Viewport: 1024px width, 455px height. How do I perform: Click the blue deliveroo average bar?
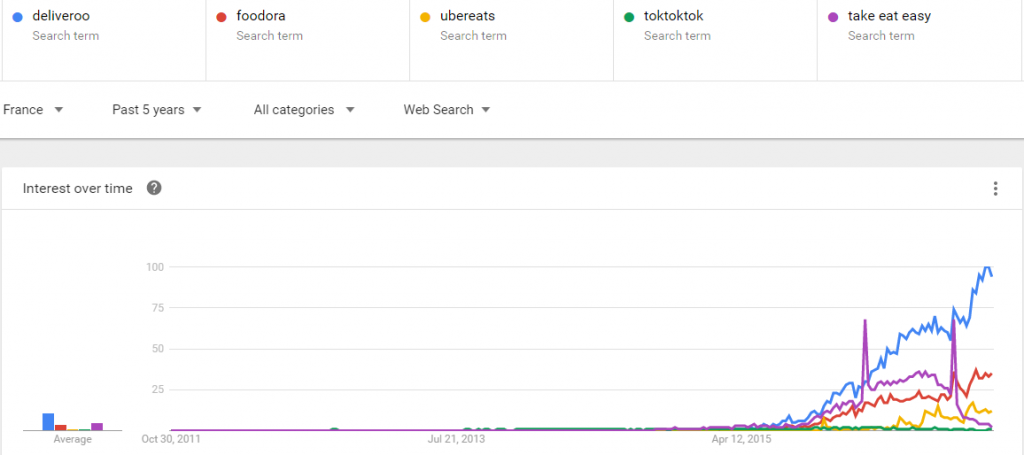[x=48, y=422]
